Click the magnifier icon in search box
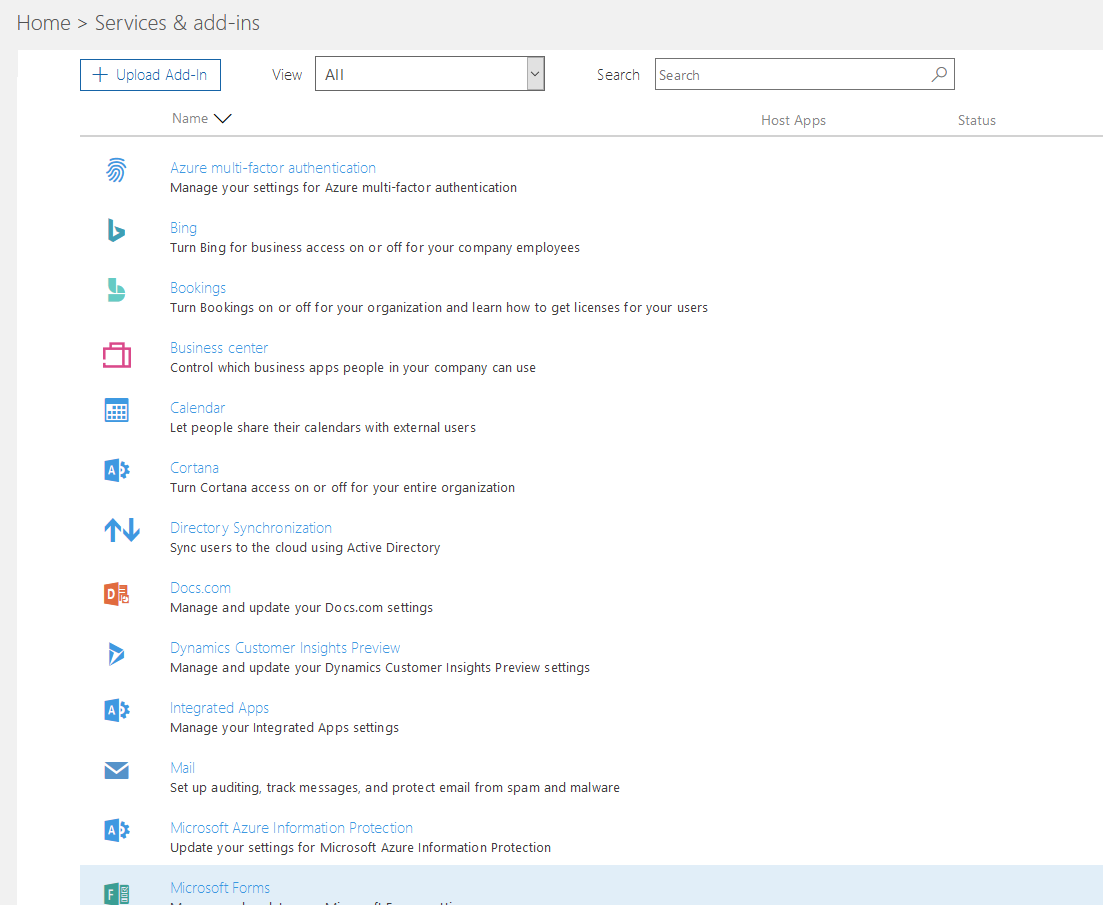This screenshot has width=1103, height=905. click(939, 75)
